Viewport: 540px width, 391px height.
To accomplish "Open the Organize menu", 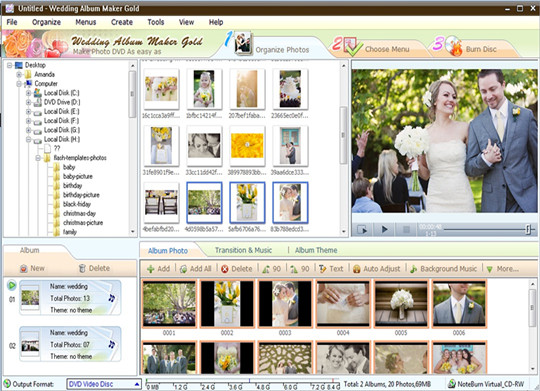I will 46,22.
